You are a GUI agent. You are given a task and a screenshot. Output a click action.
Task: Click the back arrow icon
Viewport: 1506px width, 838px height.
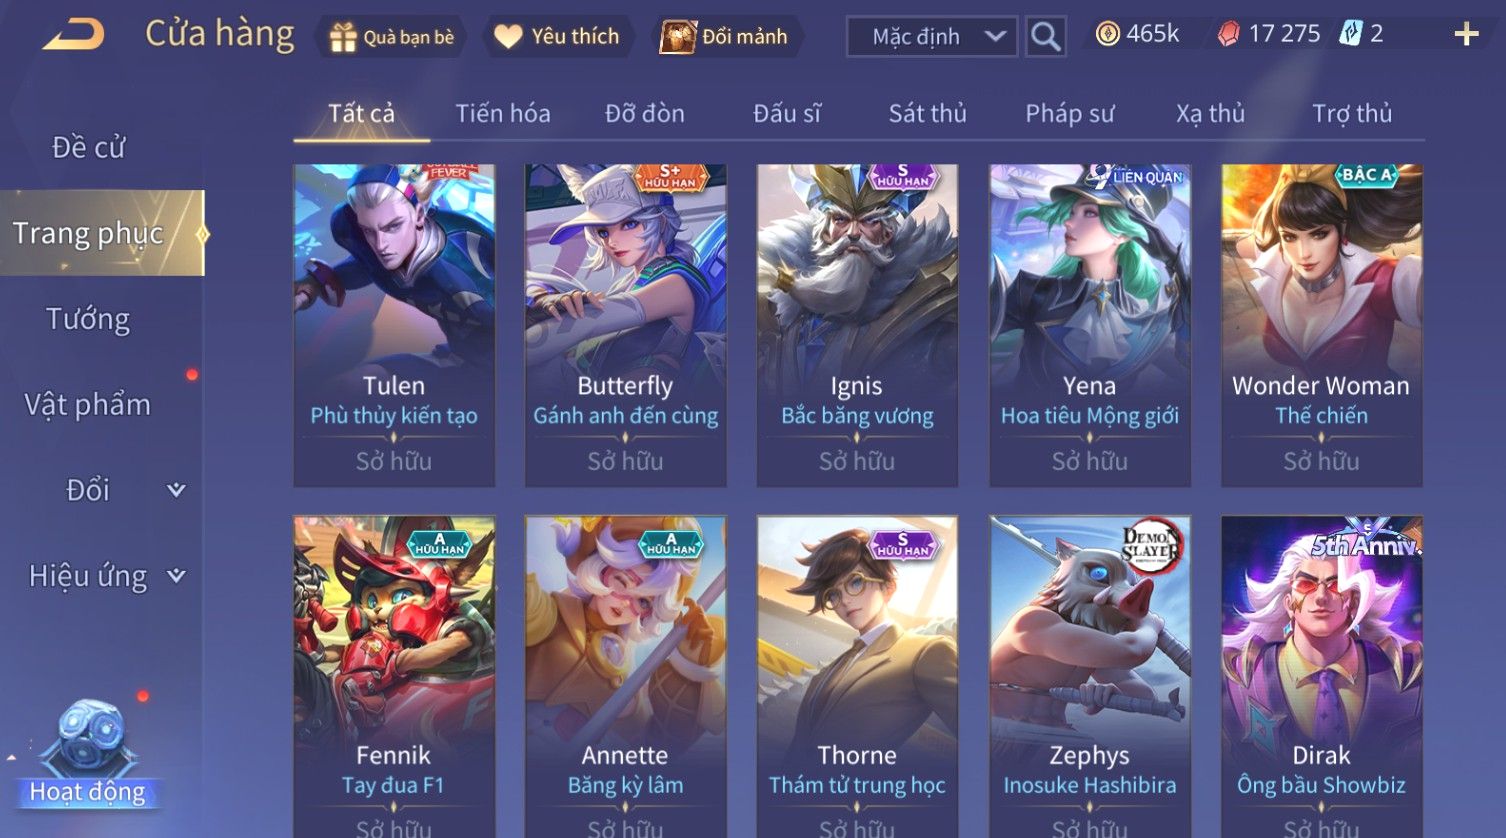pyautogui.click(x=73, y=36)
